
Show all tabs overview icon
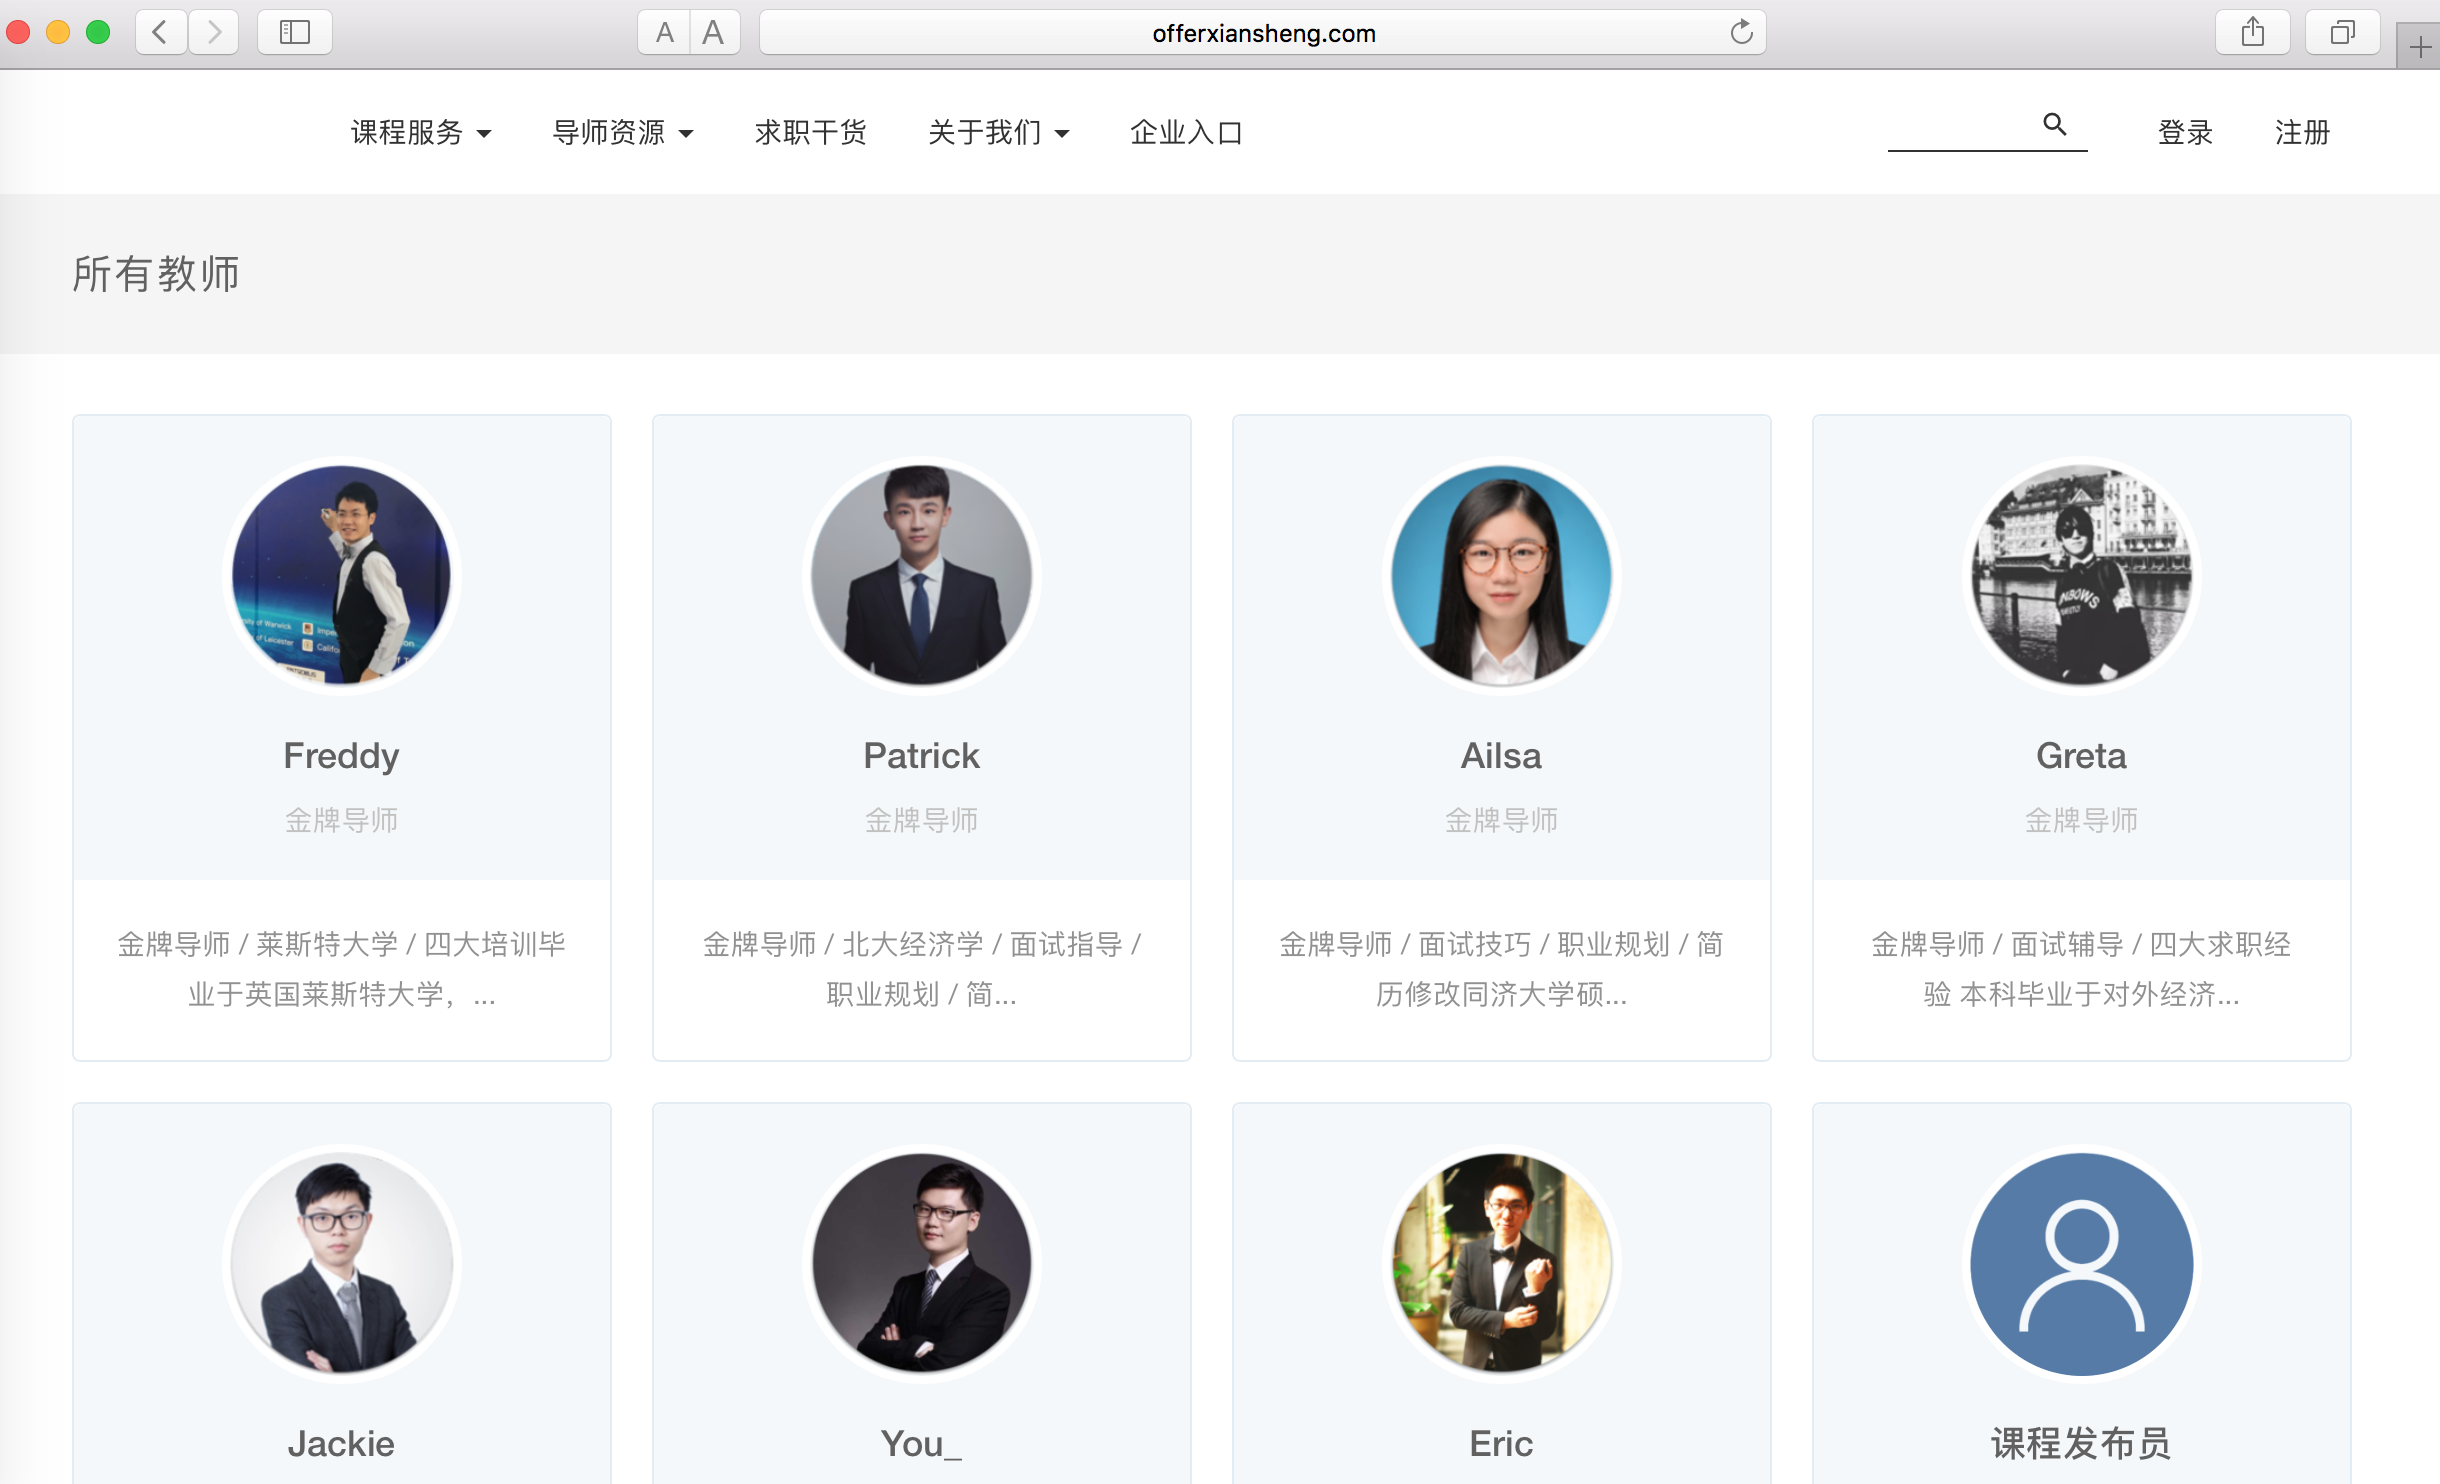tap(2342, 32)
